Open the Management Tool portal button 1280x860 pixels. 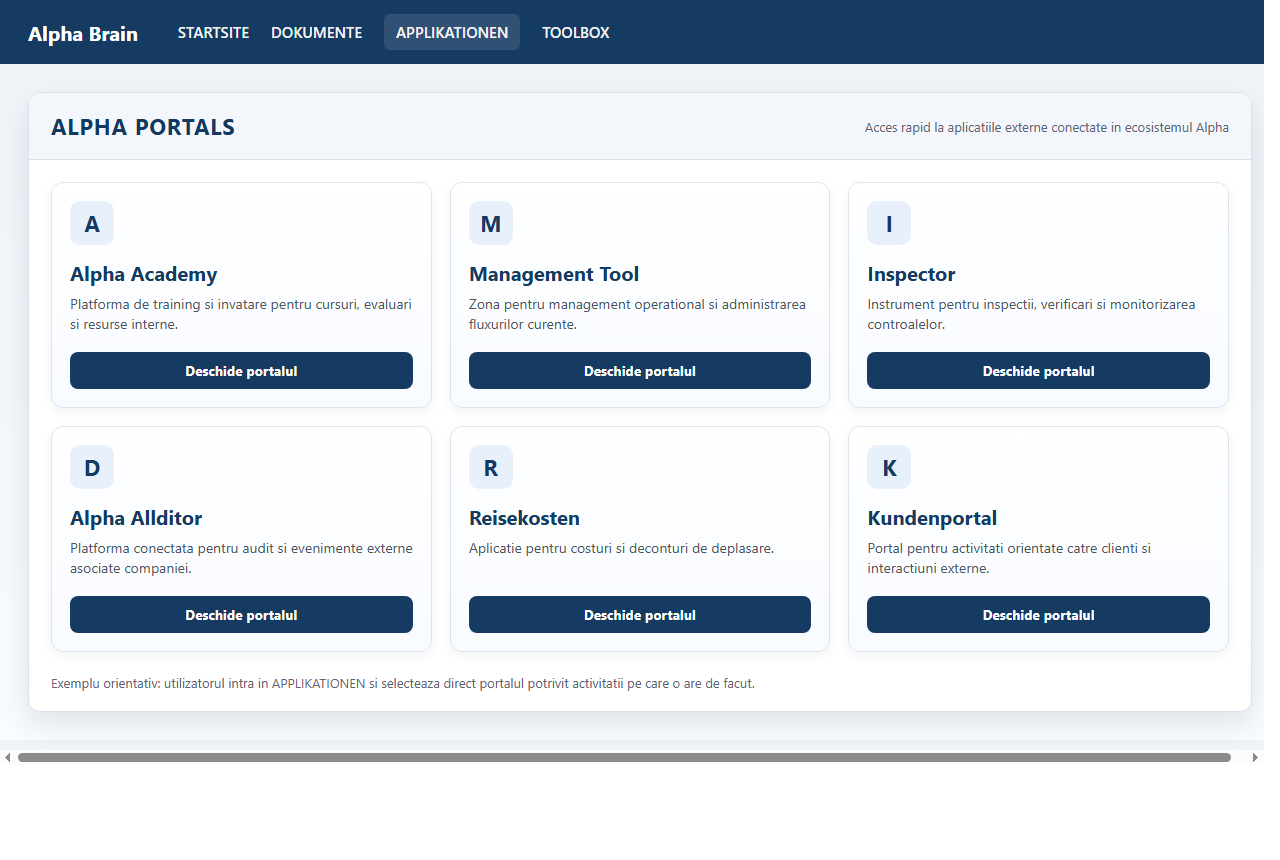pos(640,371)
